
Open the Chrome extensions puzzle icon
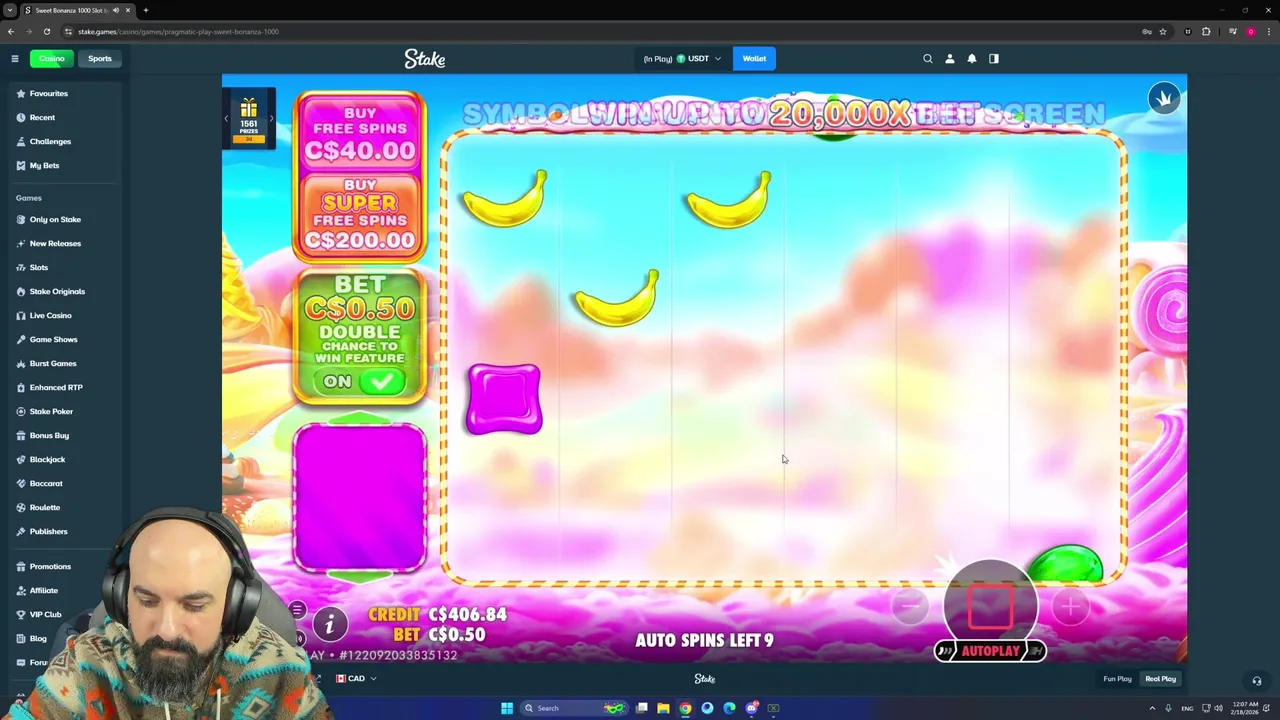click(1206, 31)
